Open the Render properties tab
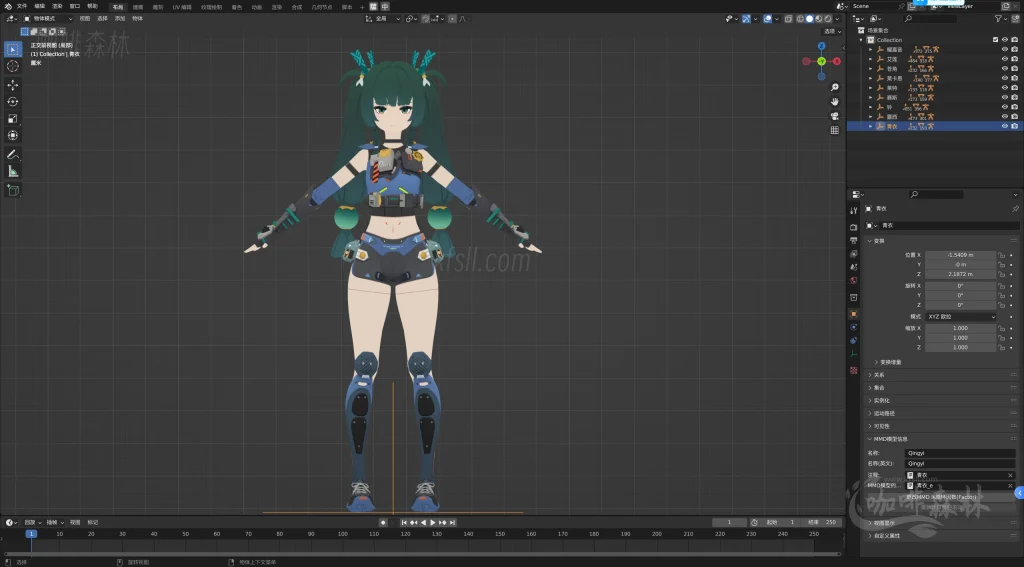The width and height of the screenshot is (1024, 567). tap(854, 227)
